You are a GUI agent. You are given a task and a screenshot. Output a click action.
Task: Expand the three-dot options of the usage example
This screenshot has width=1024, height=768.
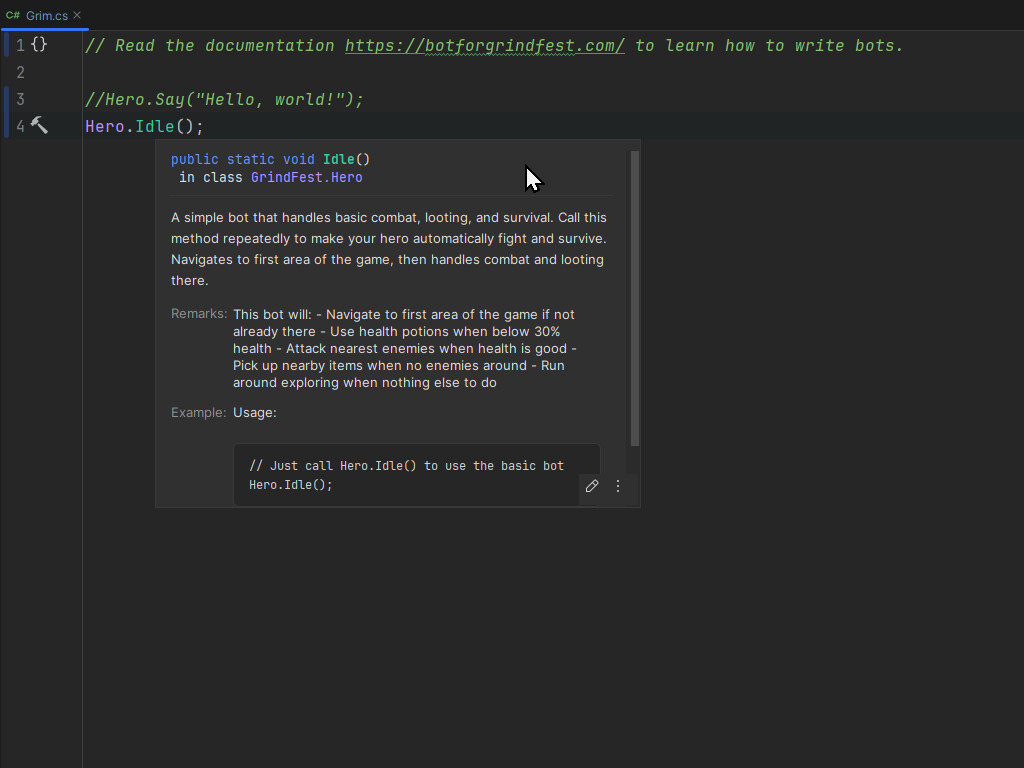pos(617,486)
